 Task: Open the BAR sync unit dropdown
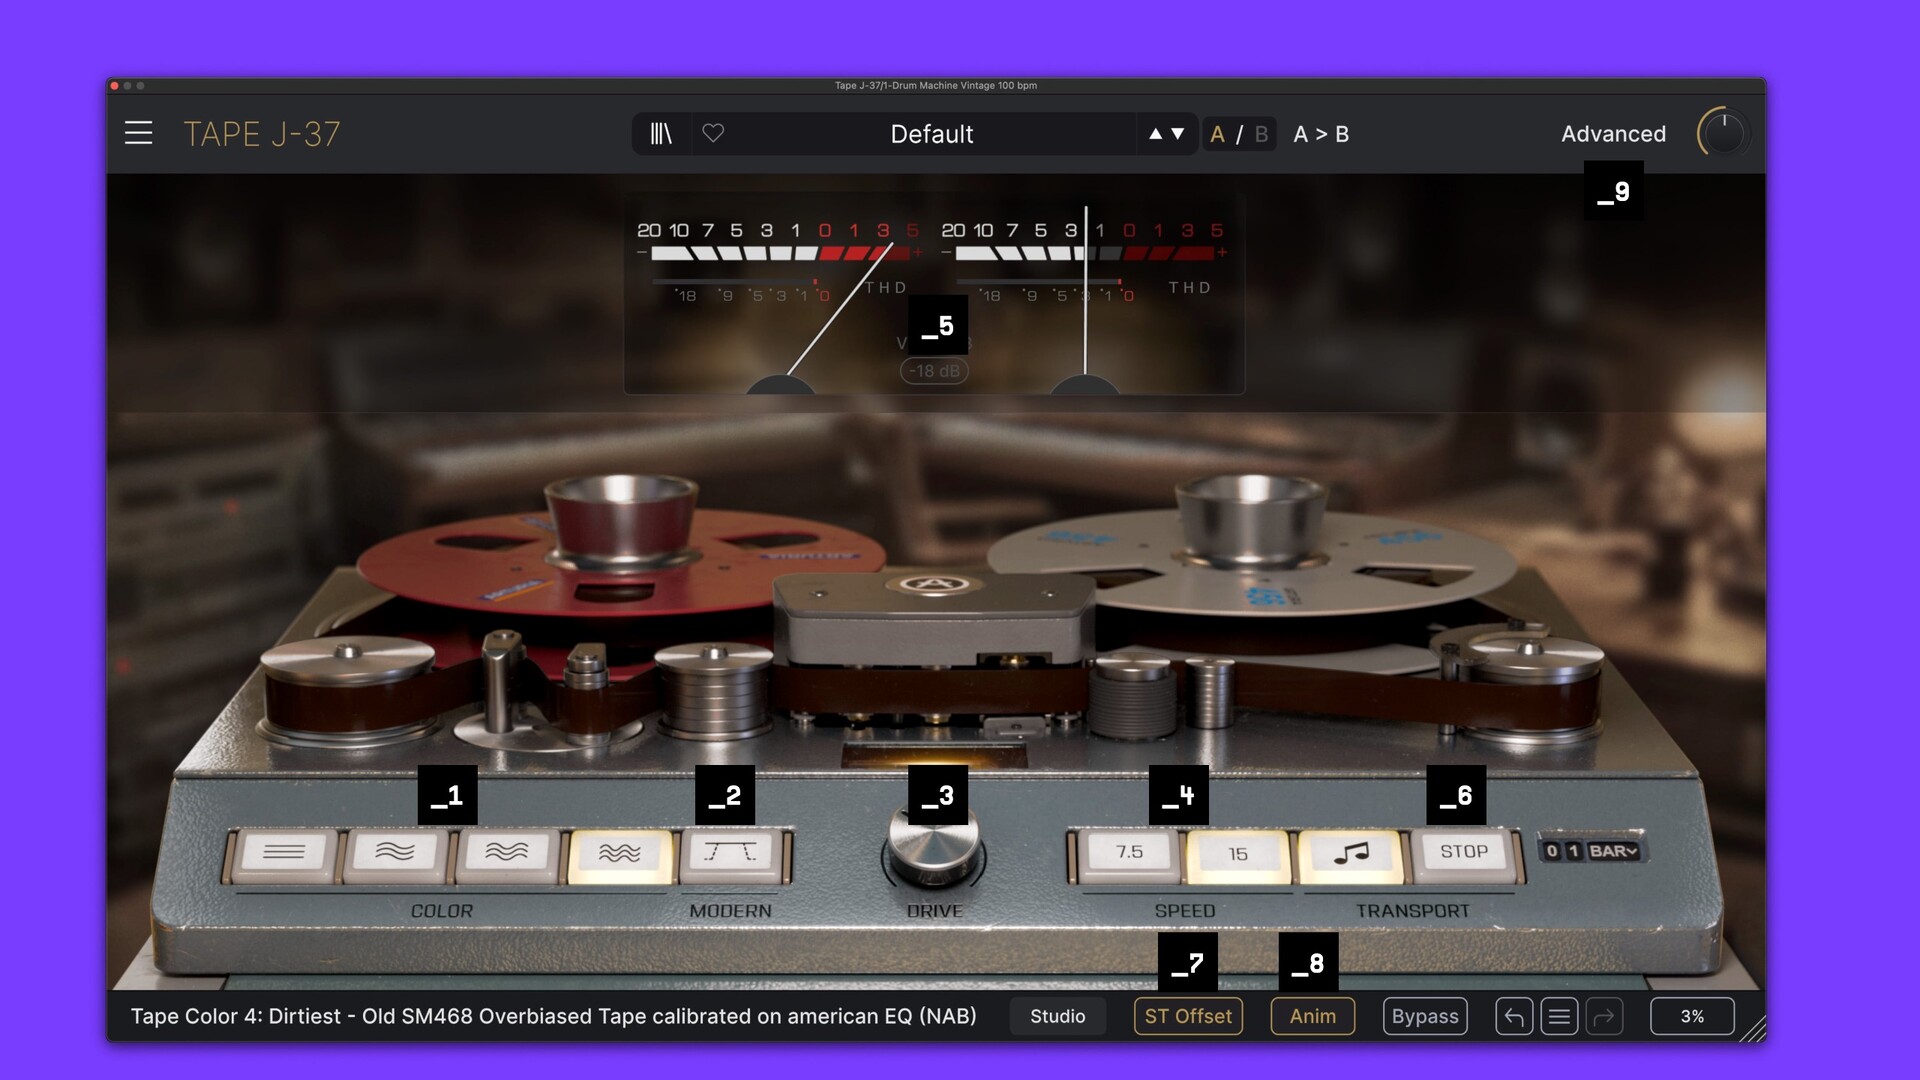(x=1614, y=851)
